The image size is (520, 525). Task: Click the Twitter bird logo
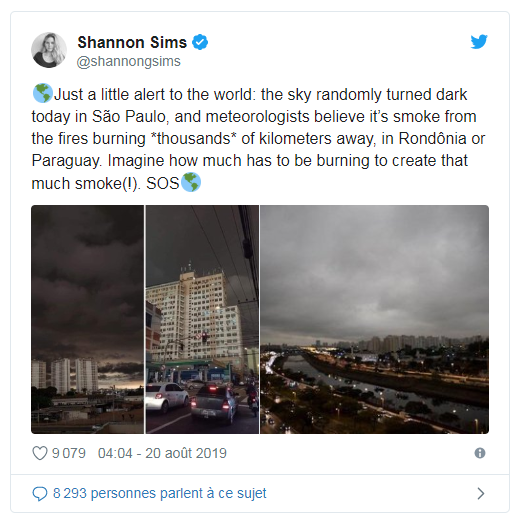click(x=478, y=42)
